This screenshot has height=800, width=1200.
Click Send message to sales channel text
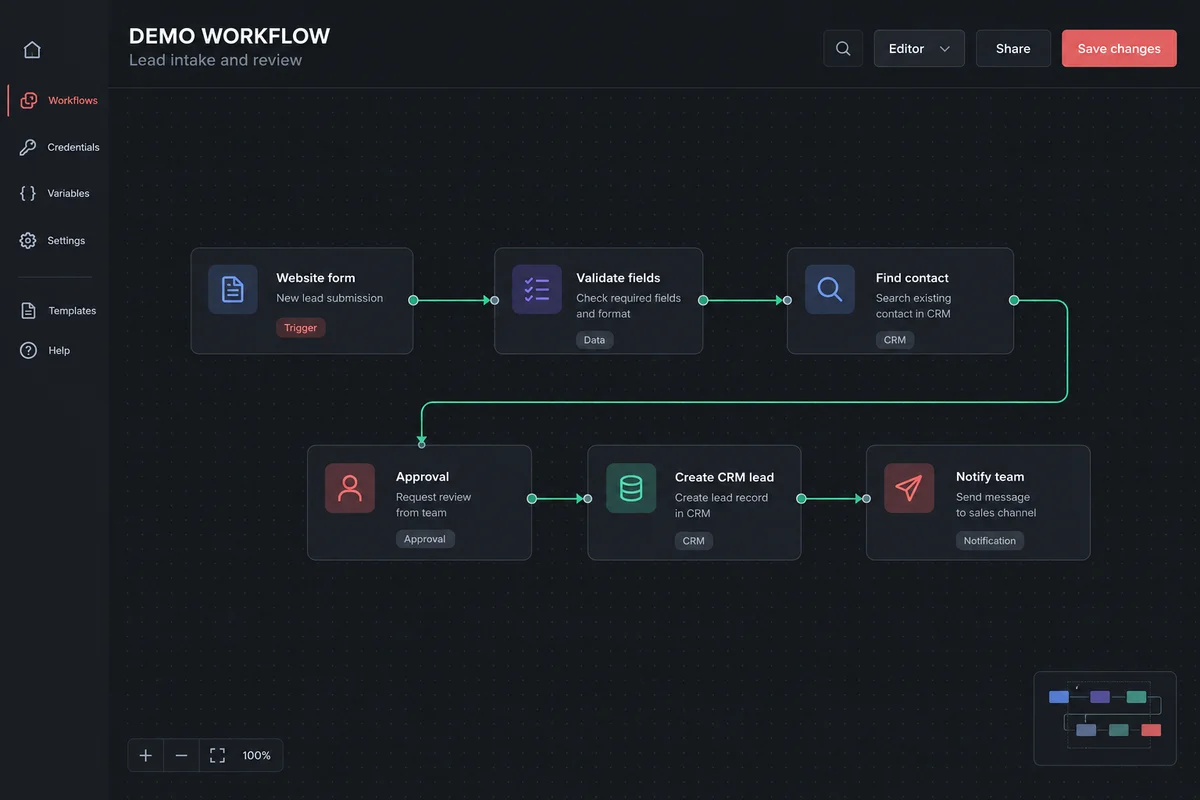tap(996, 505)
